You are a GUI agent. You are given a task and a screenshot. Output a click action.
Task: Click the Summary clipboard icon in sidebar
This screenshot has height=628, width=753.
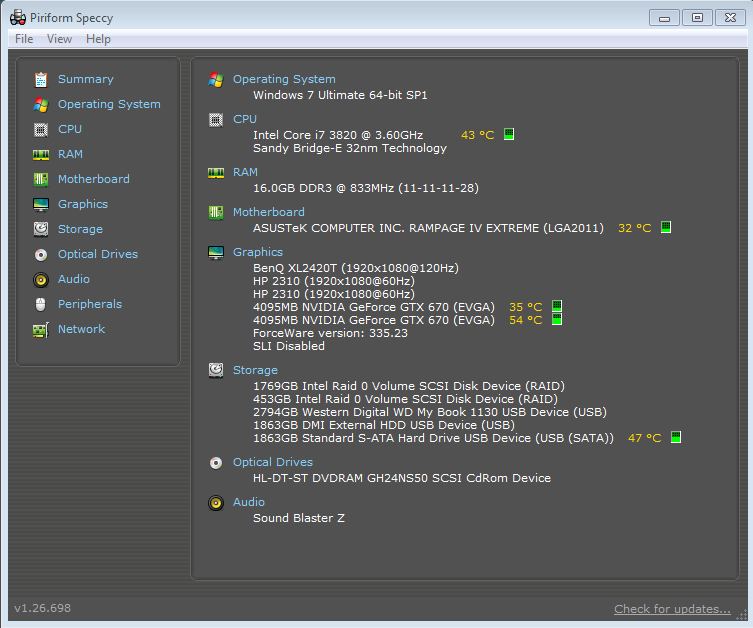coord(41,79)
